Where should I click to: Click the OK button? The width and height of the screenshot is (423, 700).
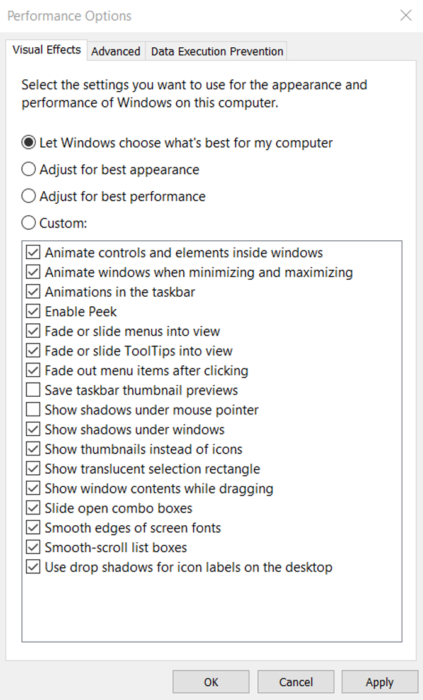click(x=211, y=682)
